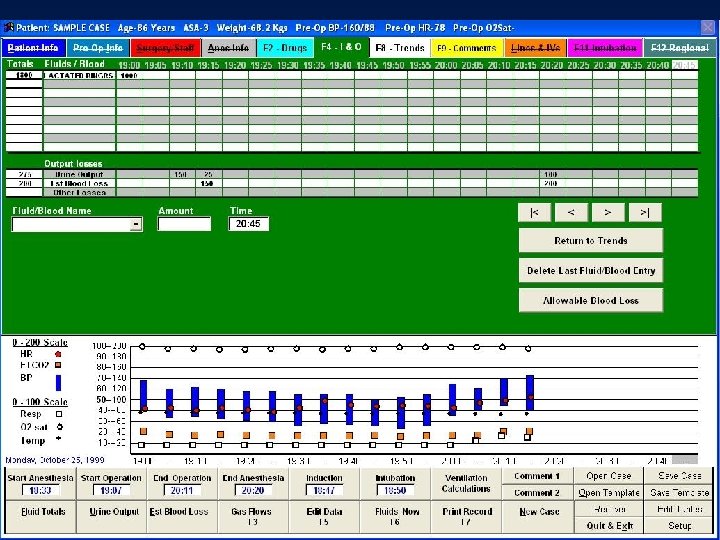Click the Induction time button
This screenshot has height=540, width=720.
pos(324,484)
